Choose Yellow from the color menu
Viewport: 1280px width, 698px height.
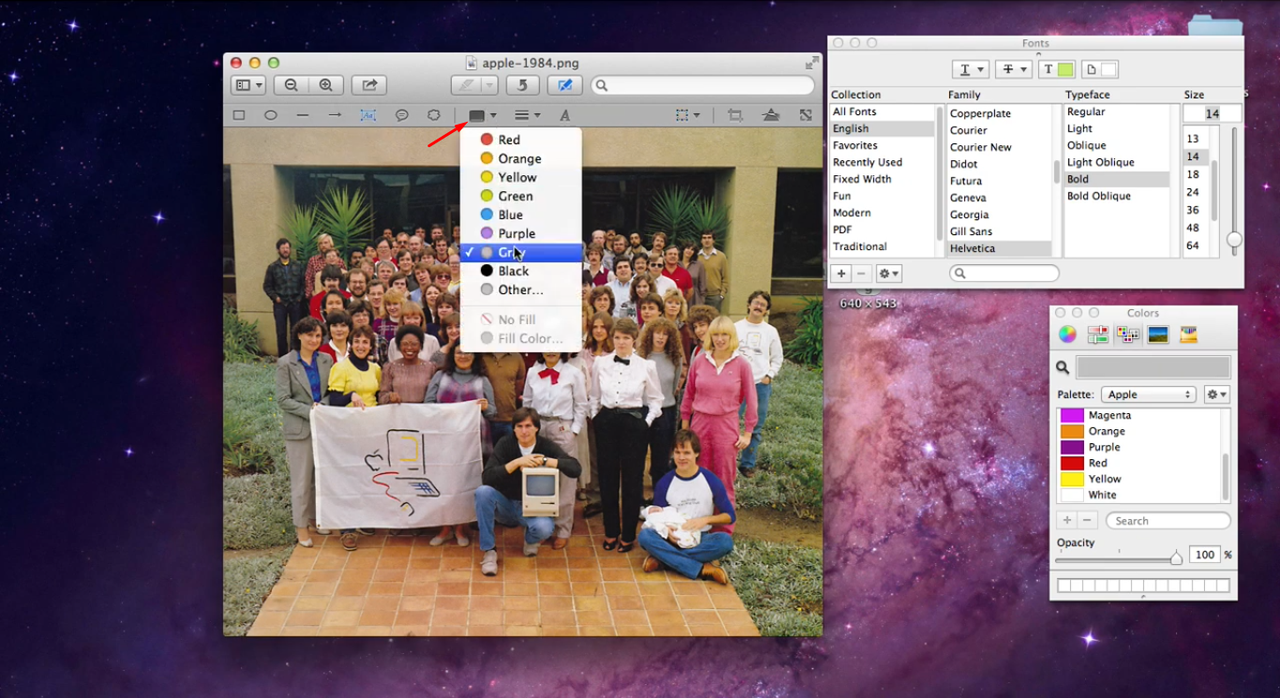coord(520,177)
